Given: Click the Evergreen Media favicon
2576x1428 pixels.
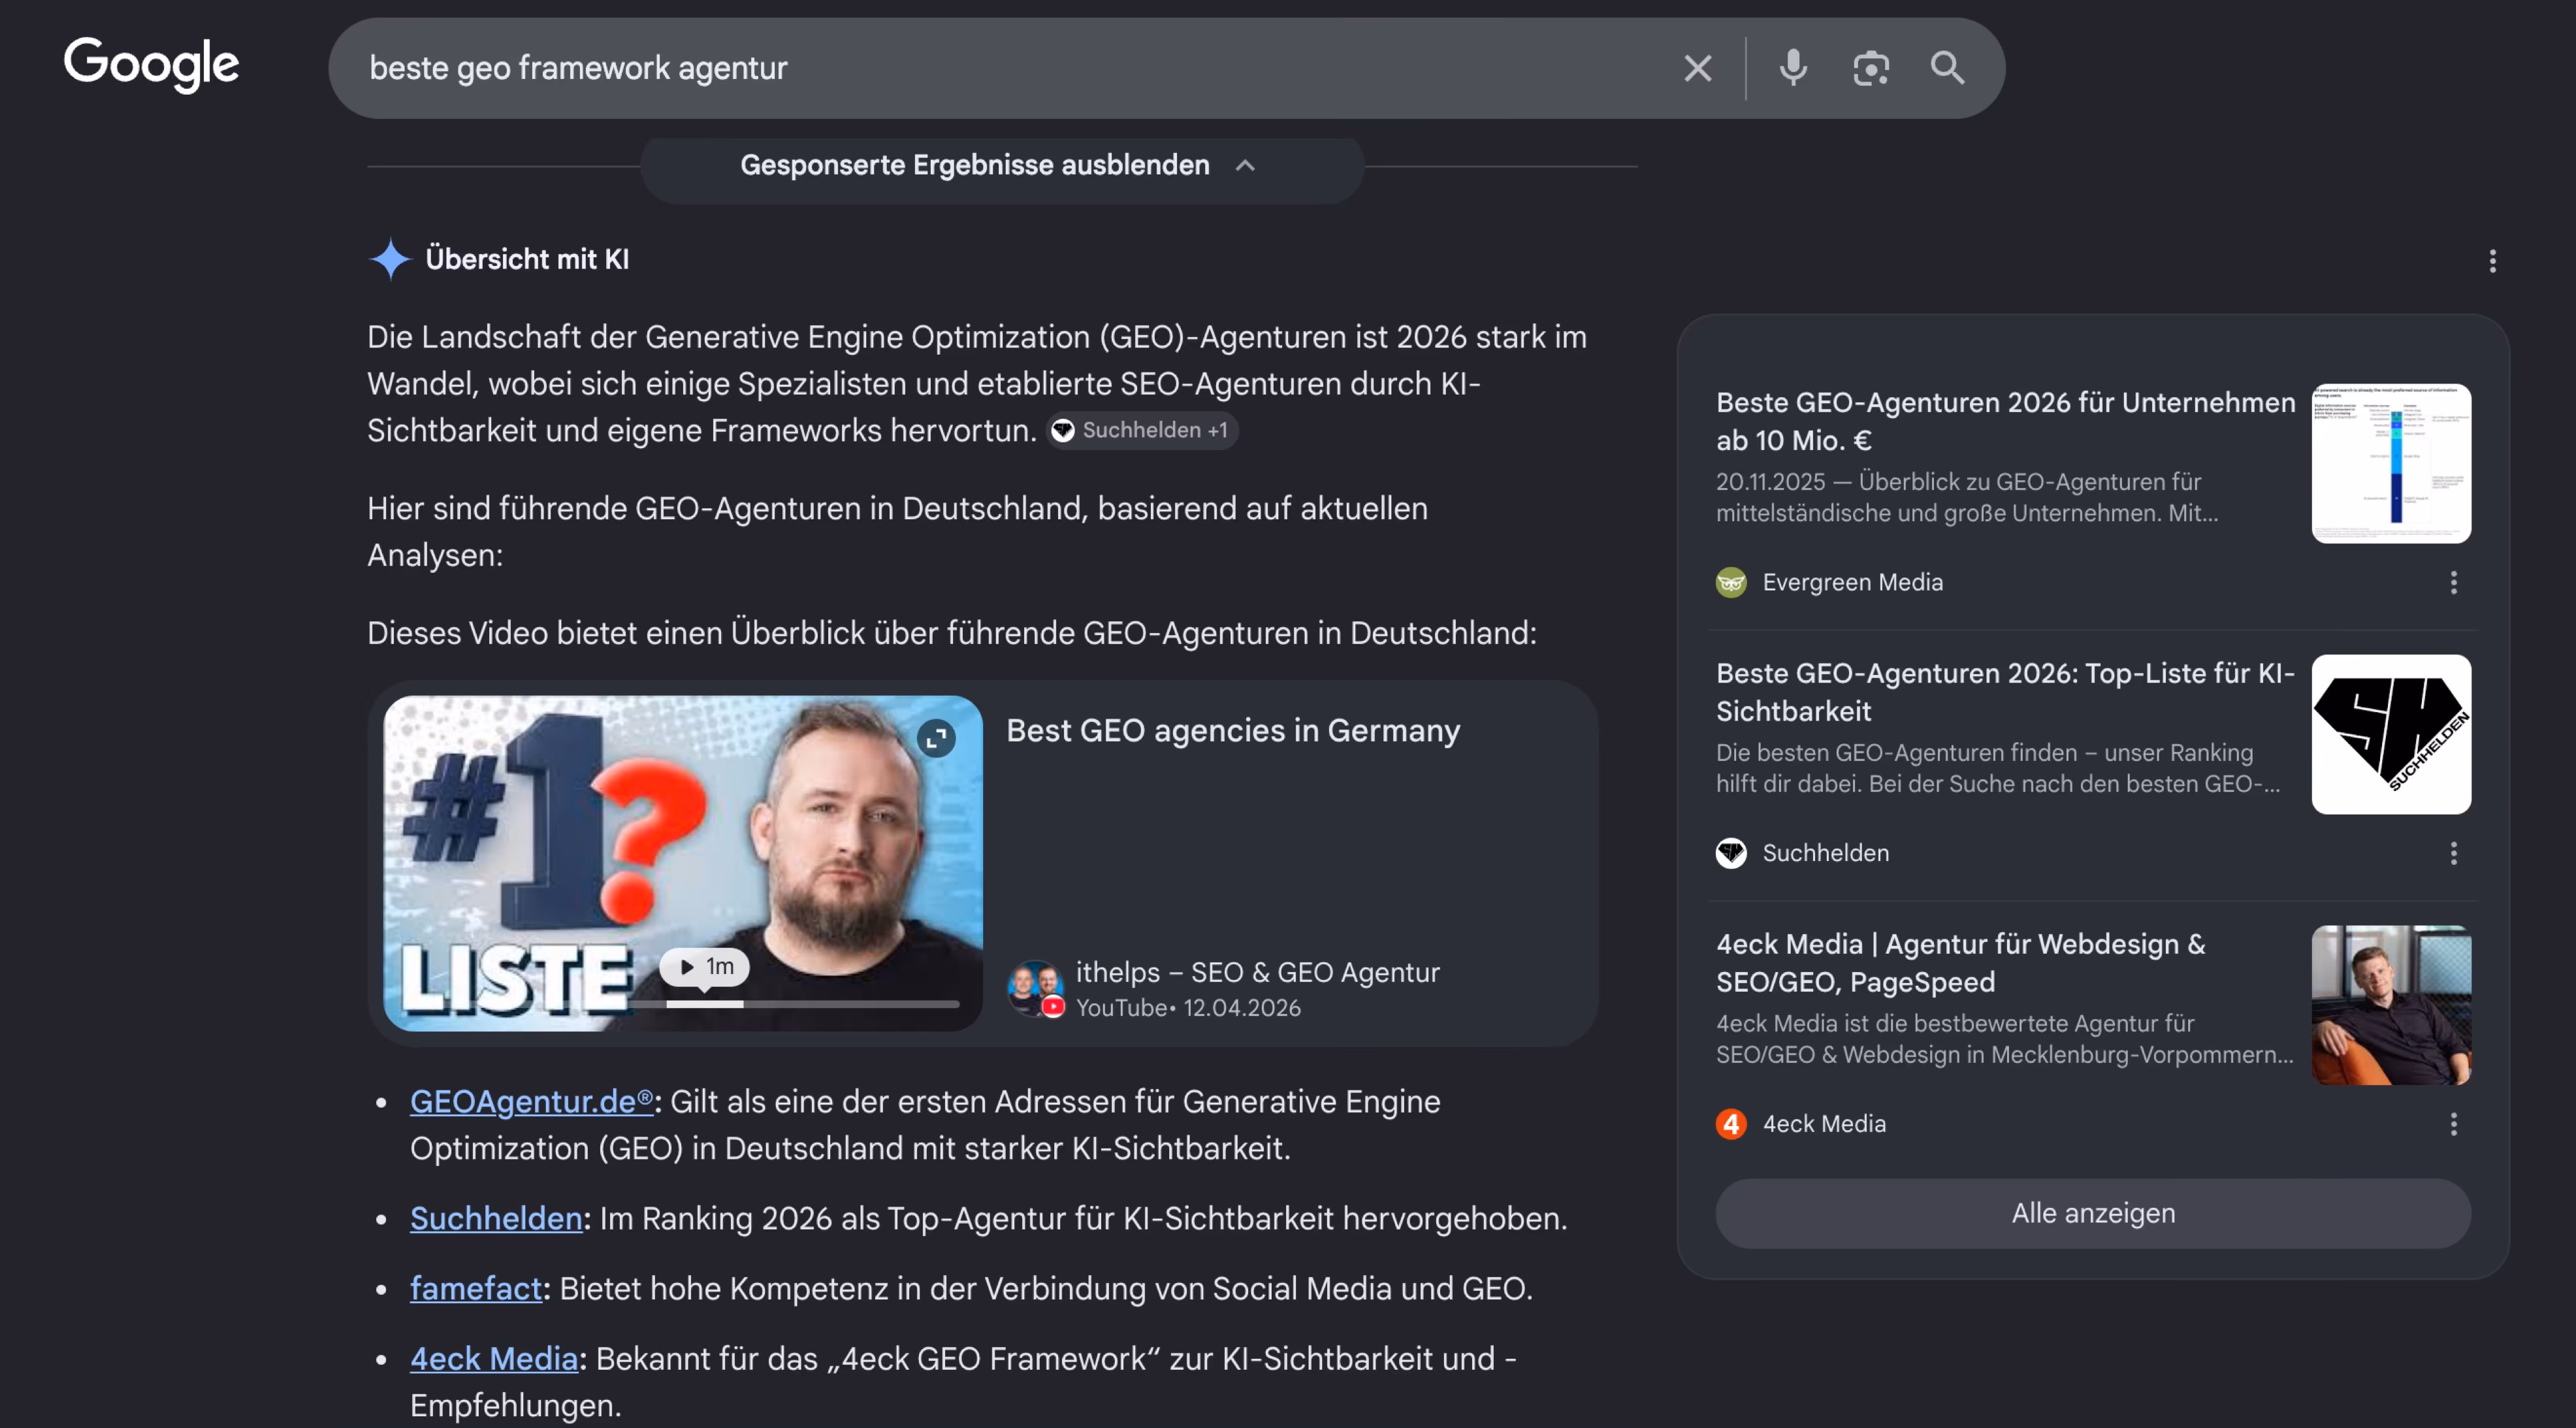Looking at the screenshot, I should (1731, 582).
